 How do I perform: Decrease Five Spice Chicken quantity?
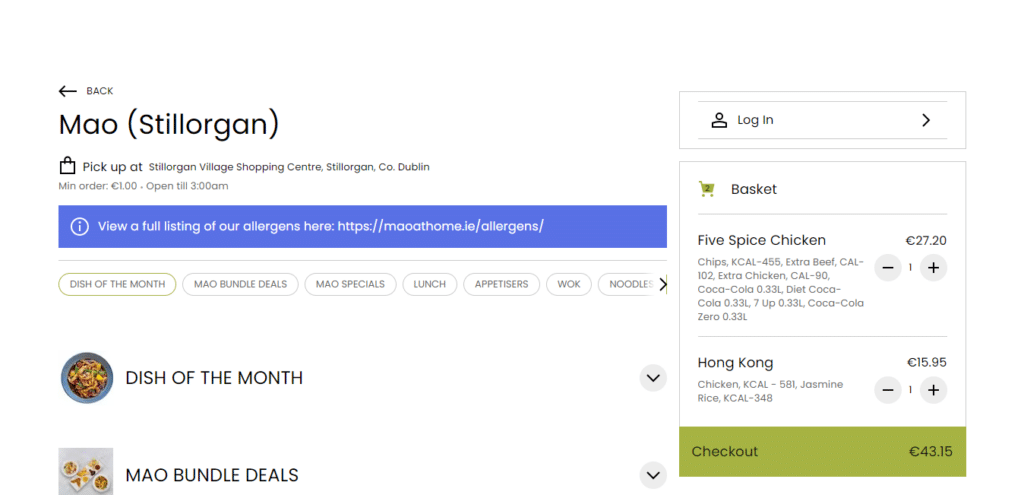888,268
